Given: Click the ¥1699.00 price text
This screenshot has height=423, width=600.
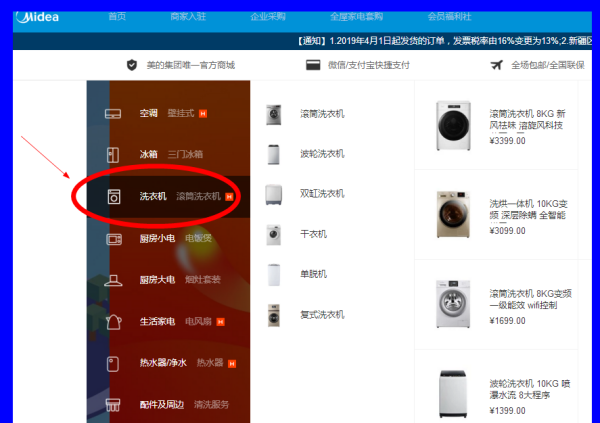Looking at the screenshot, I should click(507, 321).
